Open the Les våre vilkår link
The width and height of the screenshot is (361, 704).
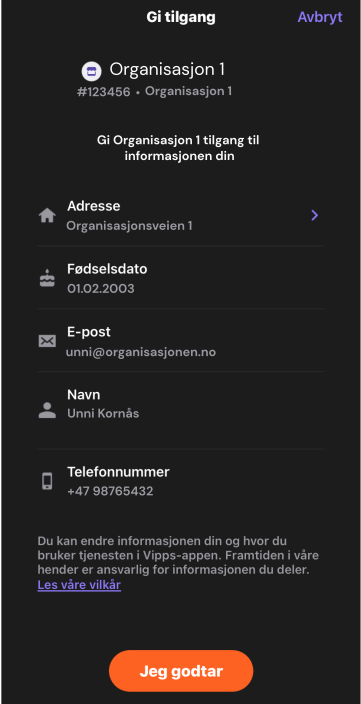79,585
